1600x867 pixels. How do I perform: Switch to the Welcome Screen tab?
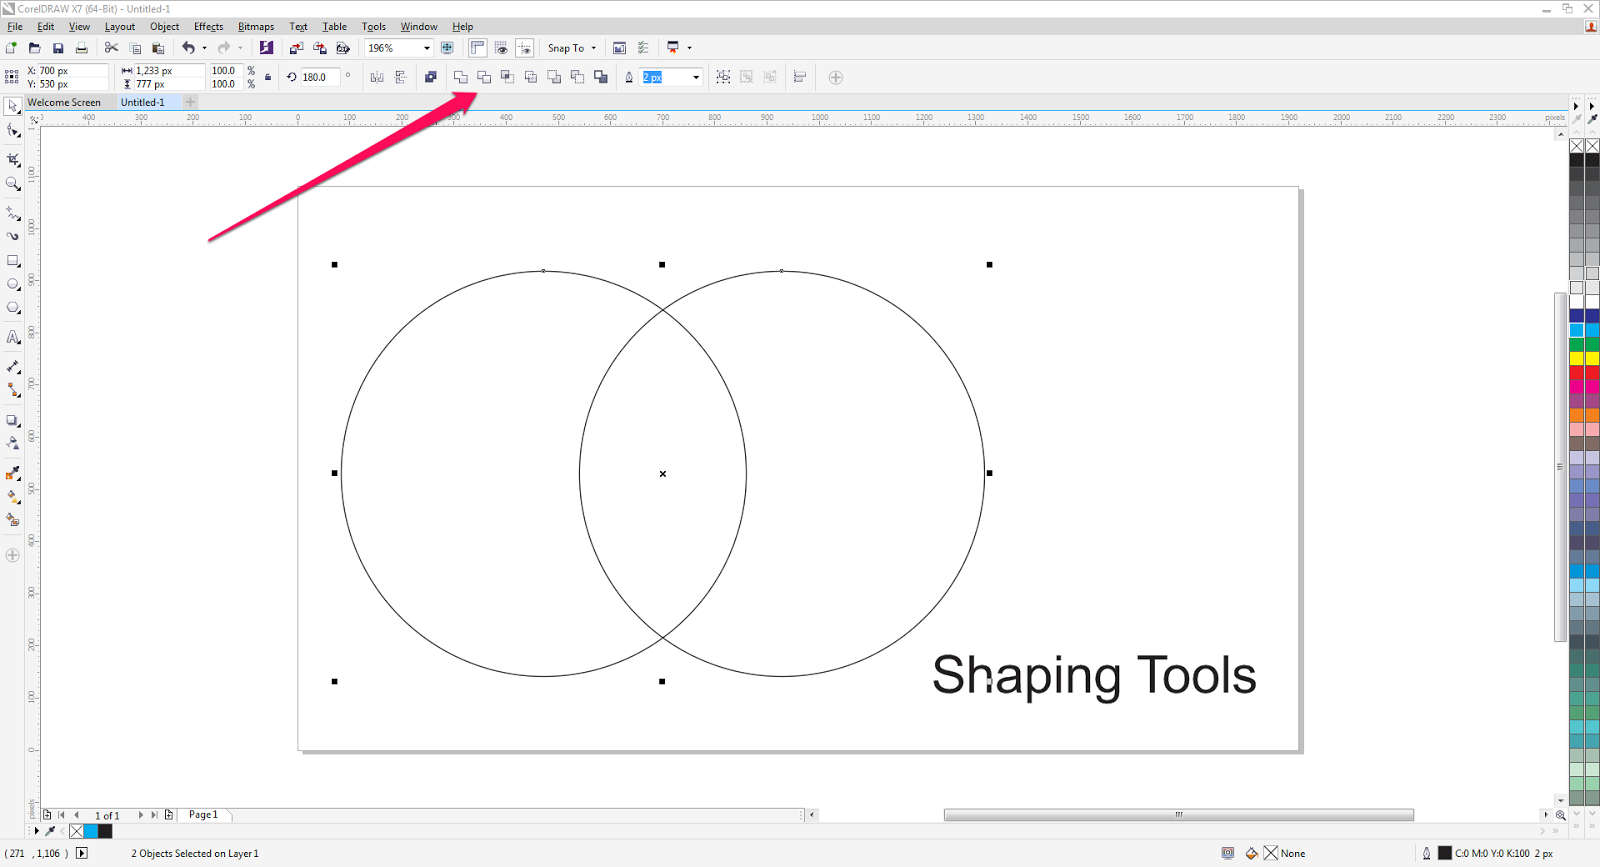tap(64, 102)
